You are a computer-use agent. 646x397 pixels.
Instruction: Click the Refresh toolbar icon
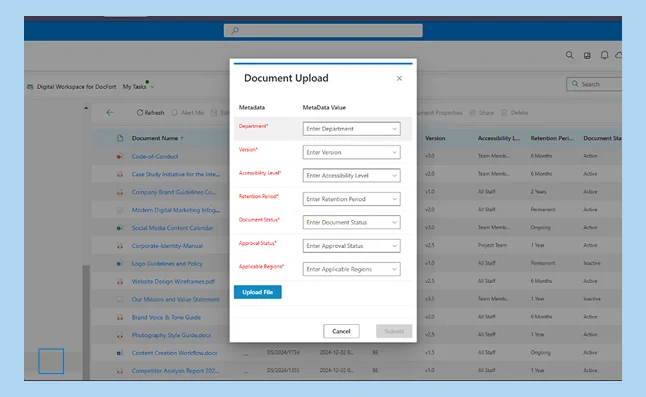(x=140, y=112)
